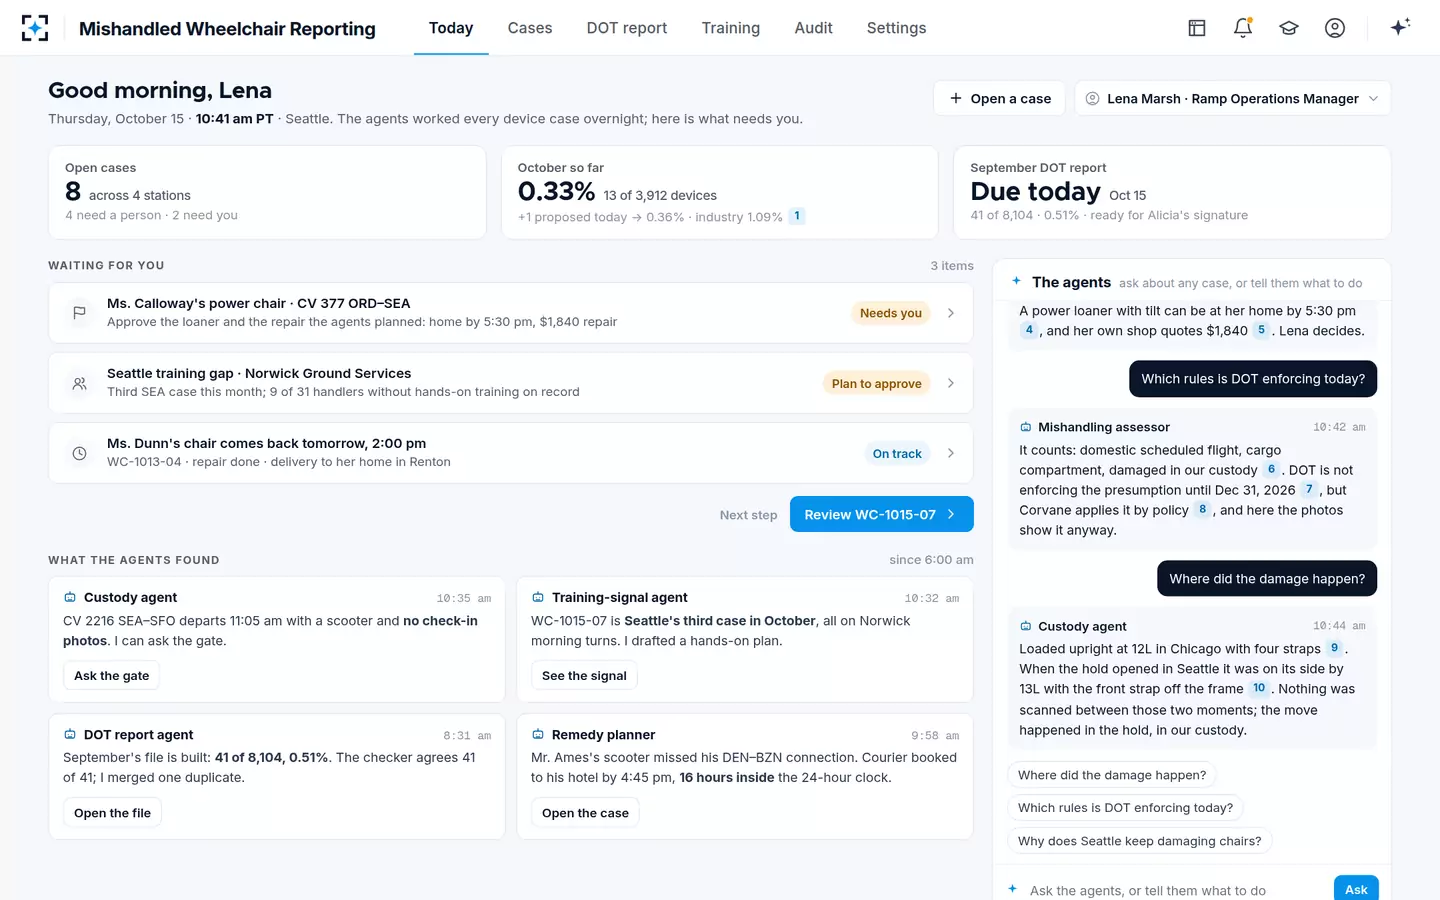Click the app logo icon

point(35,28)
